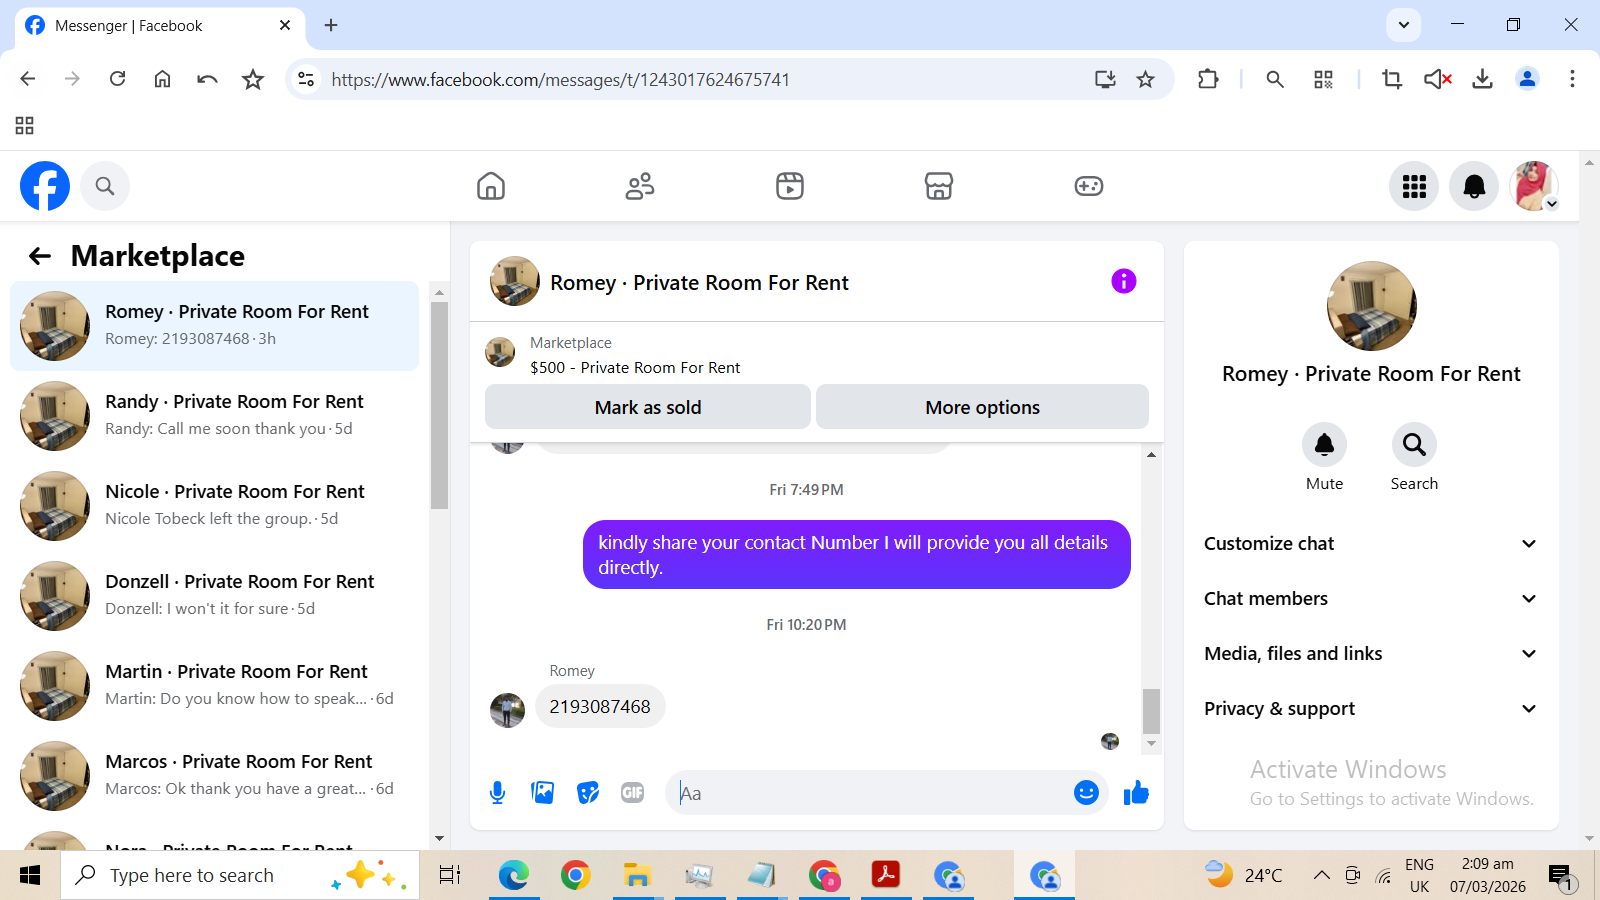
Task: Click Romey's avatar beside the phone number
Action: [x=507, y=711]
